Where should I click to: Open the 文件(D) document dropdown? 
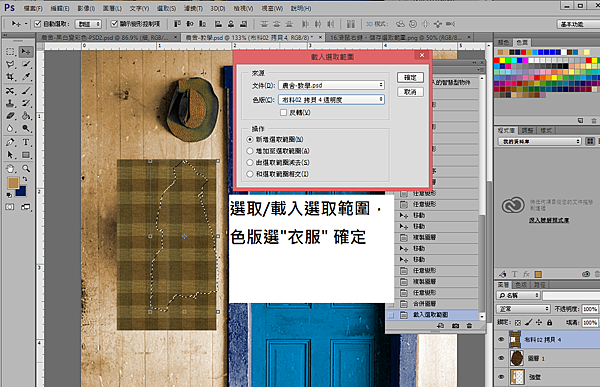[x=331, y=85]
